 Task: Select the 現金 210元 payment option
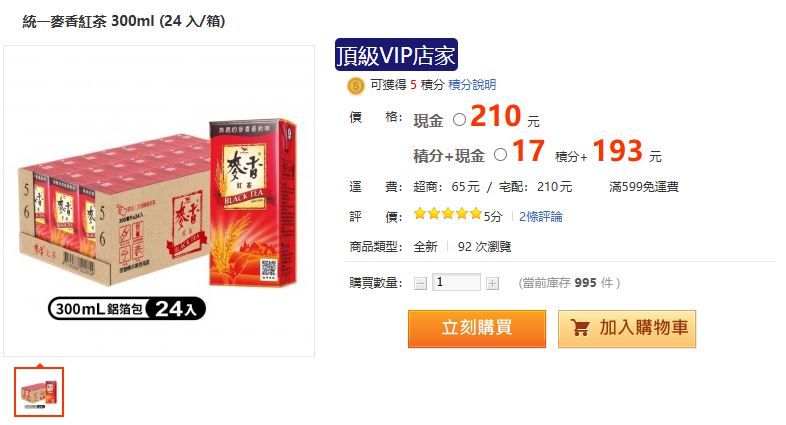coord(459,120)
